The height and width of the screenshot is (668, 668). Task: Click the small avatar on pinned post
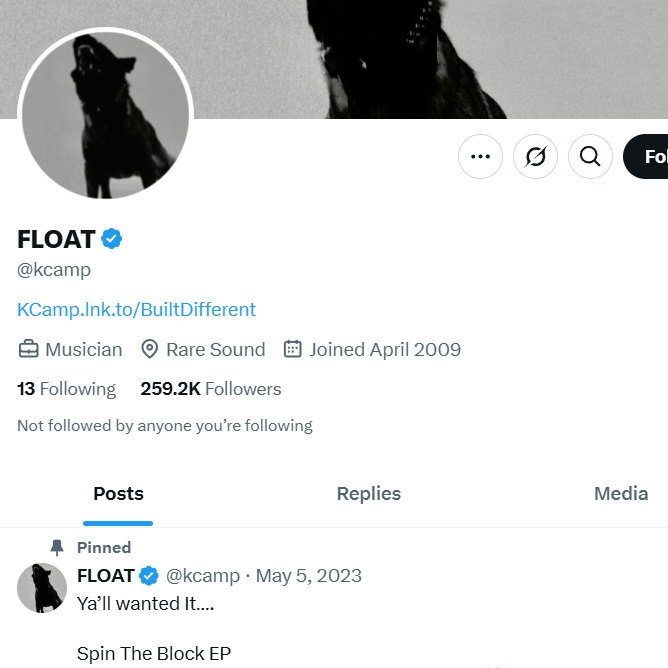(x=42, y=588)
